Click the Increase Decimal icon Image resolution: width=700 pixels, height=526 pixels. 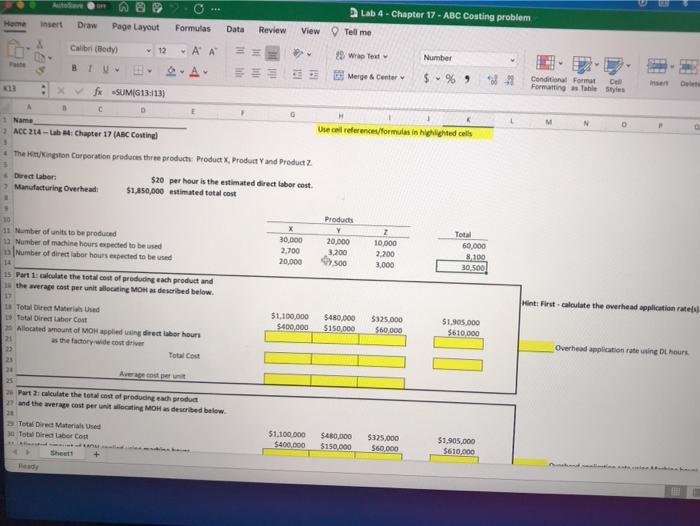point(492,79)
